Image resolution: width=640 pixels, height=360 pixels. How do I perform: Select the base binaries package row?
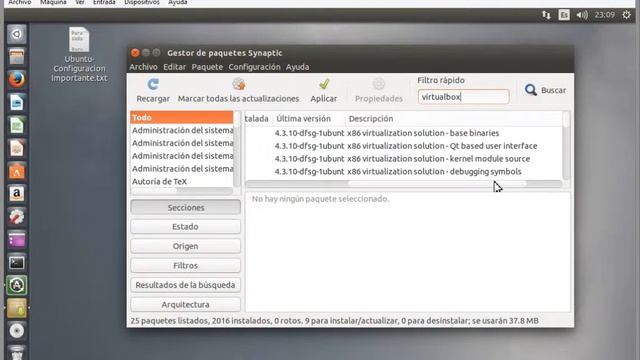pyautogui.click(x=403, y=133)
